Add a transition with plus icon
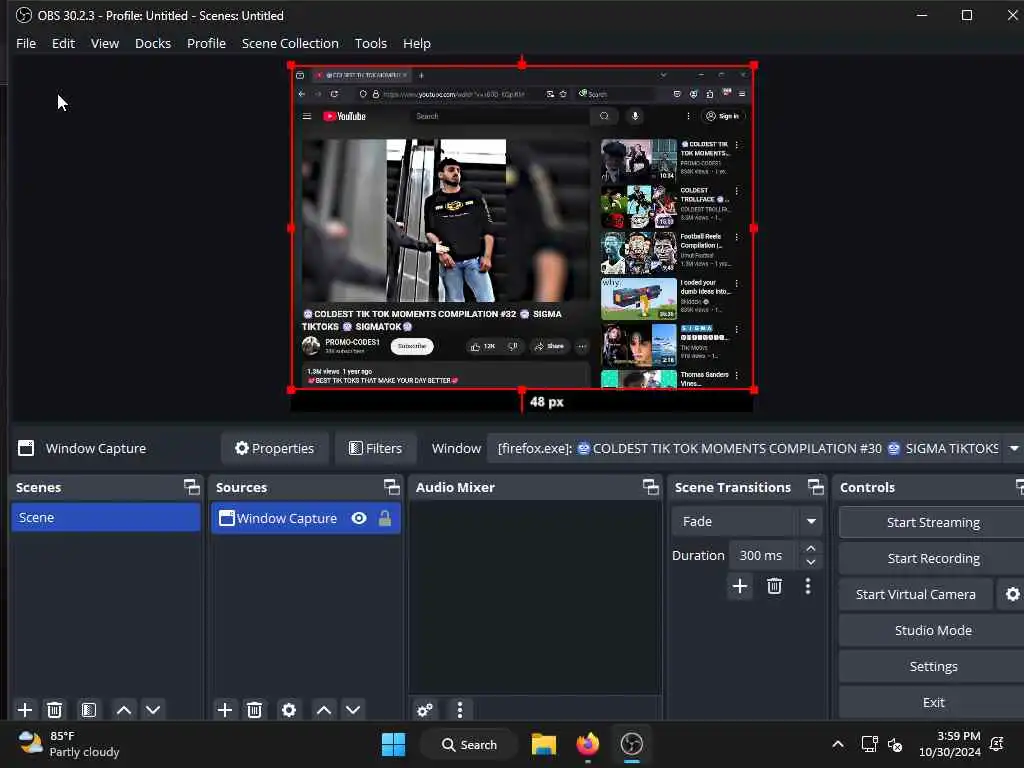1024x768 pixels. click(740, 586)
